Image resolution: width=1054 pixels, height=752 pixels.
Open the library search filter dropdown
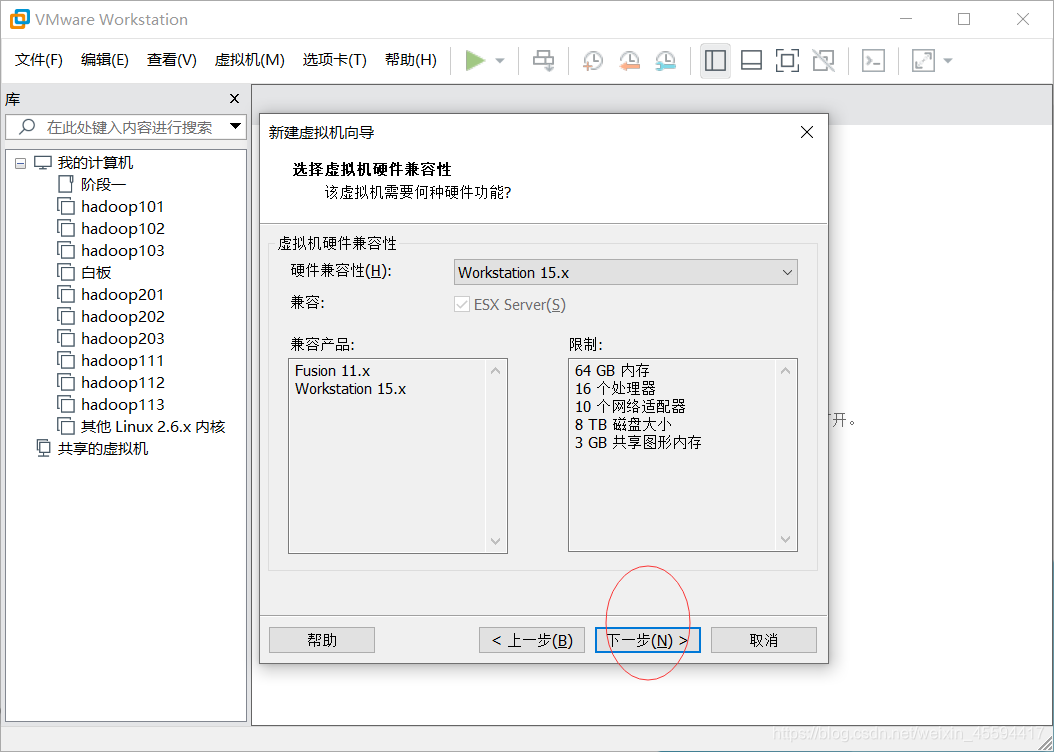[x=235, y=126]
